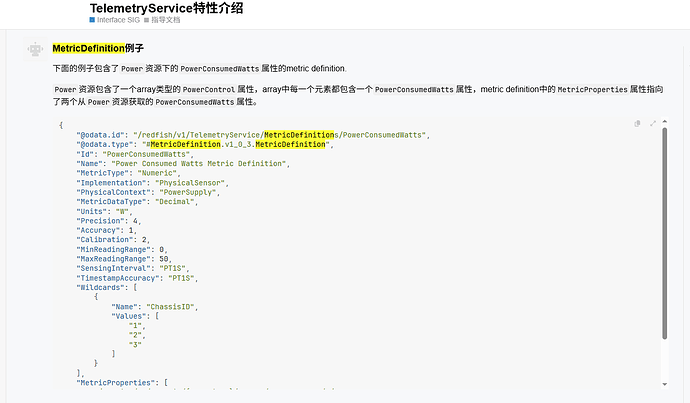Click the gray tag square before 指导文档
Image resolution: width=690 pixels, height=403 pixels.
tap(147, 20)
